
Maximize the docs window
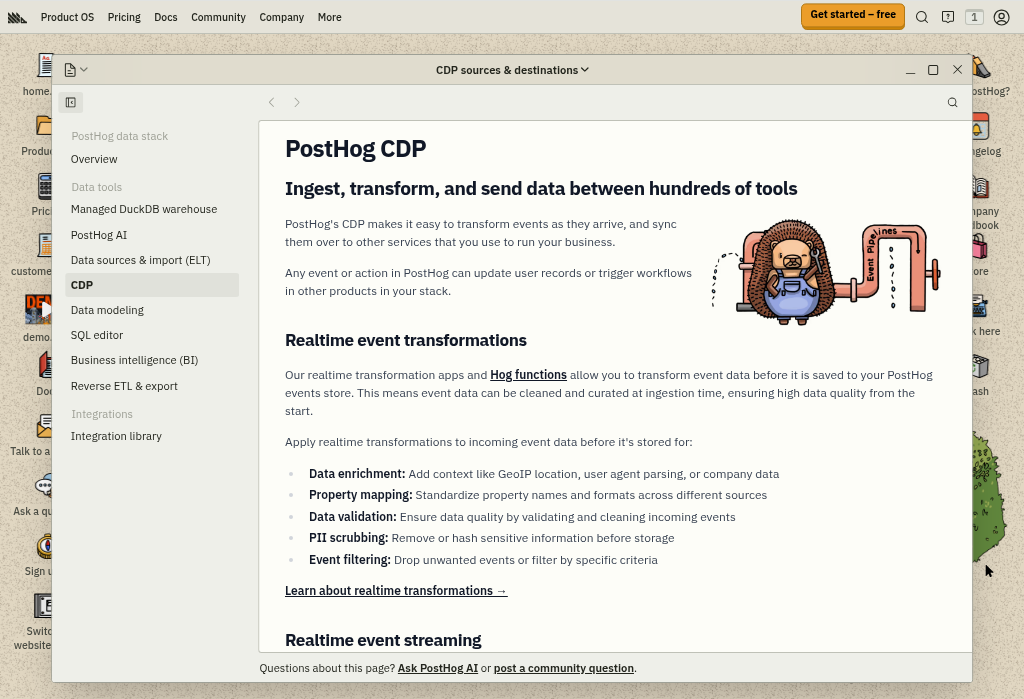point(933,70)
